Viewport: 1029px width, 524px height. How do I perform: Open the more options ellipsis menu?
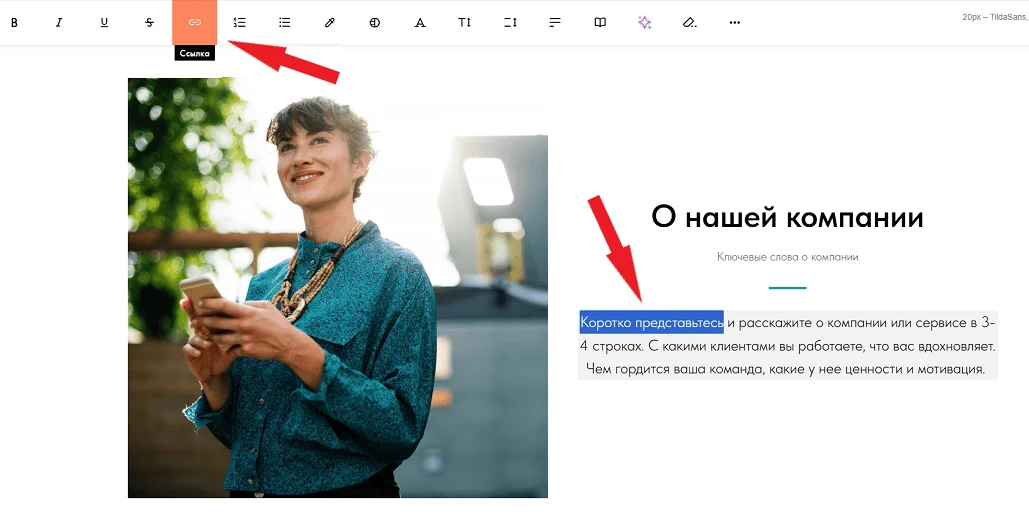pos(735,22)
